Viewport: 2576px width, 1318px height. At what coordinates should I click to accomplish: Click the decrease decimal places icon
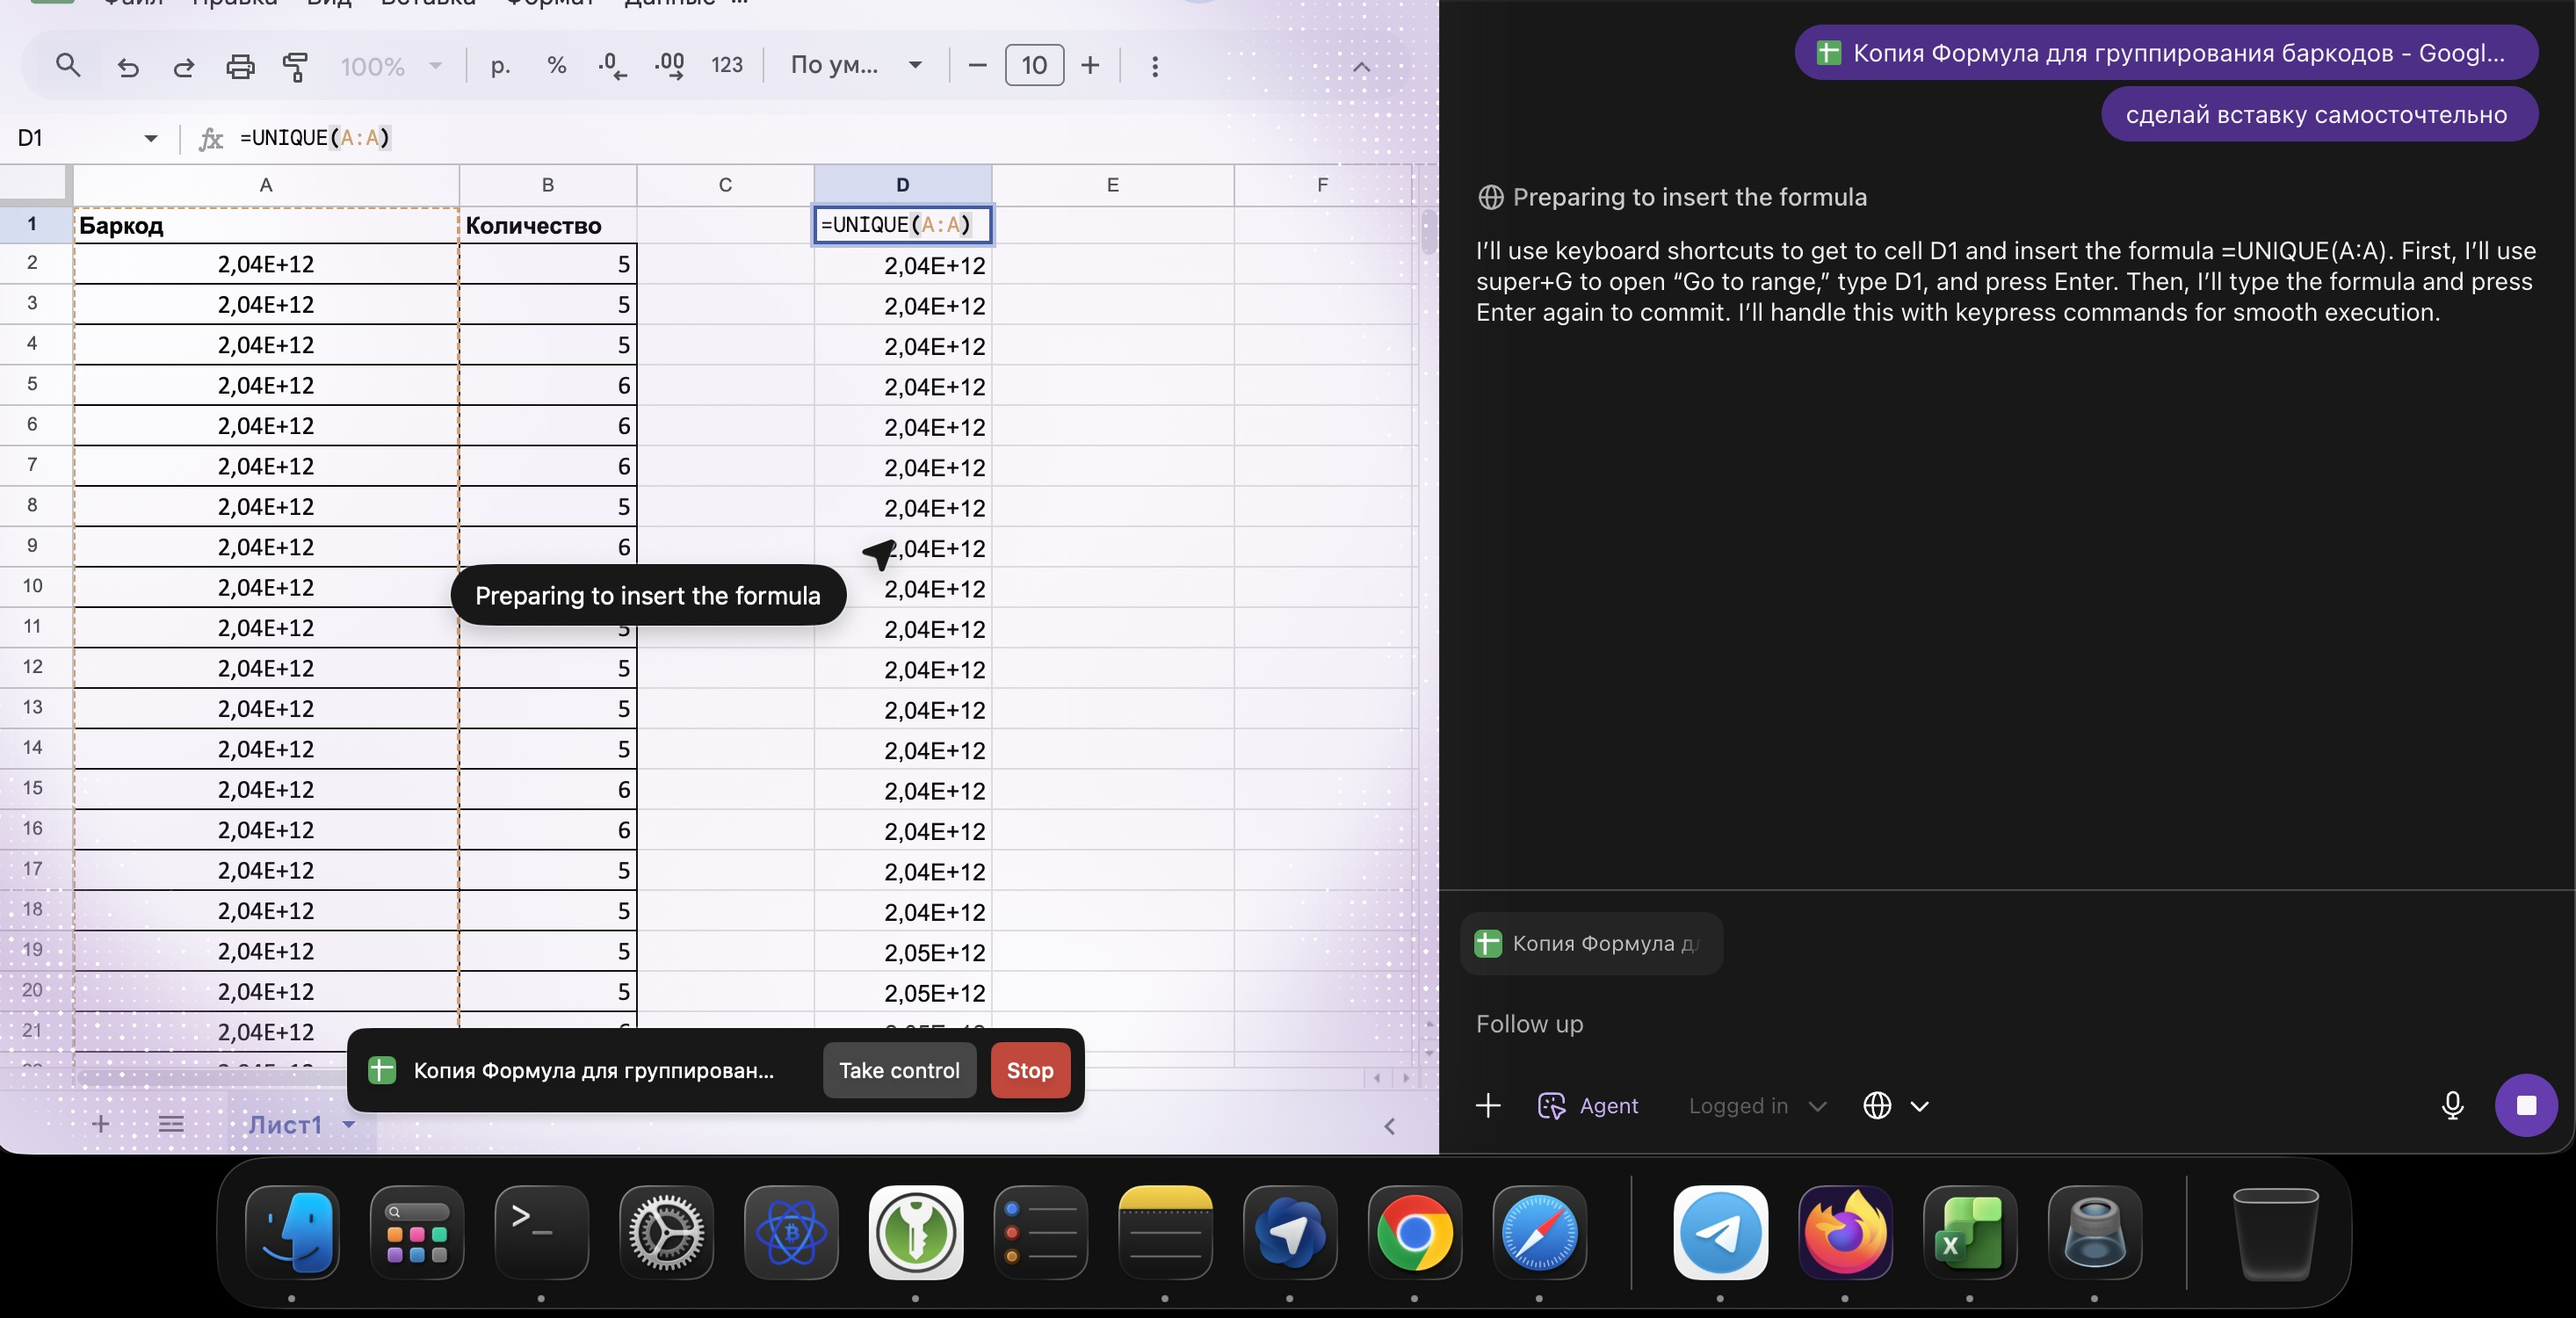coord(612,66)
